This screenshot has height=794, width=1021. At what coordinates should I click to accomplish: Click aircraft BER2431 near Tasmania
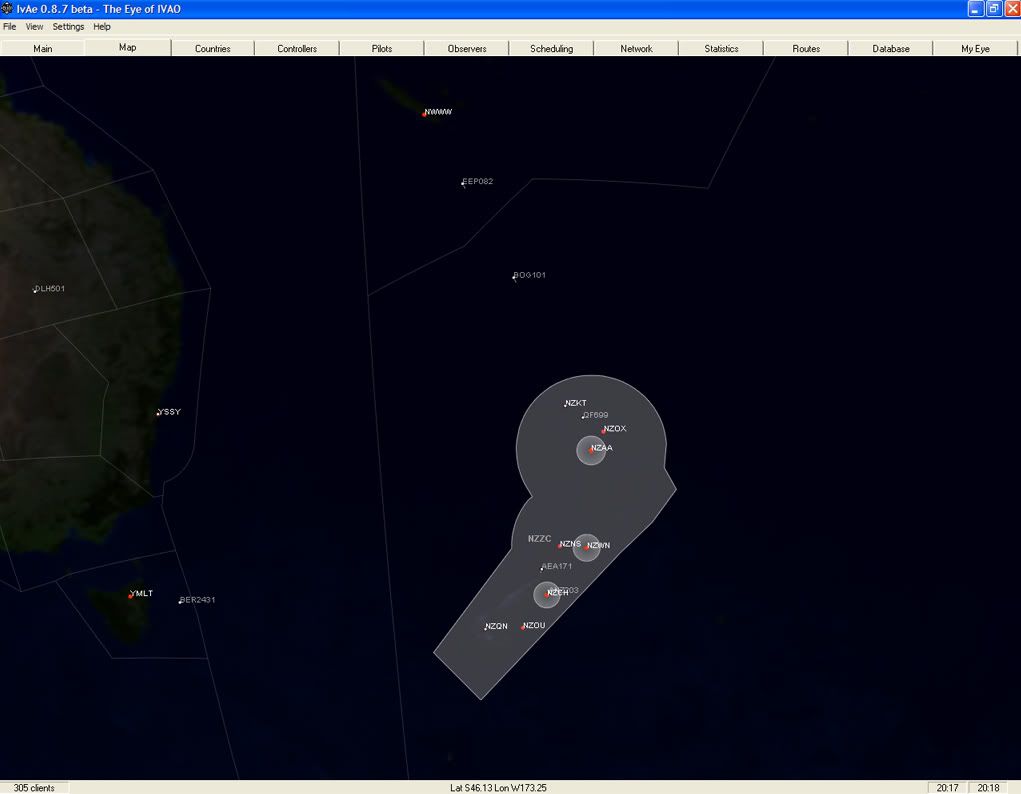tap(180, 601)
